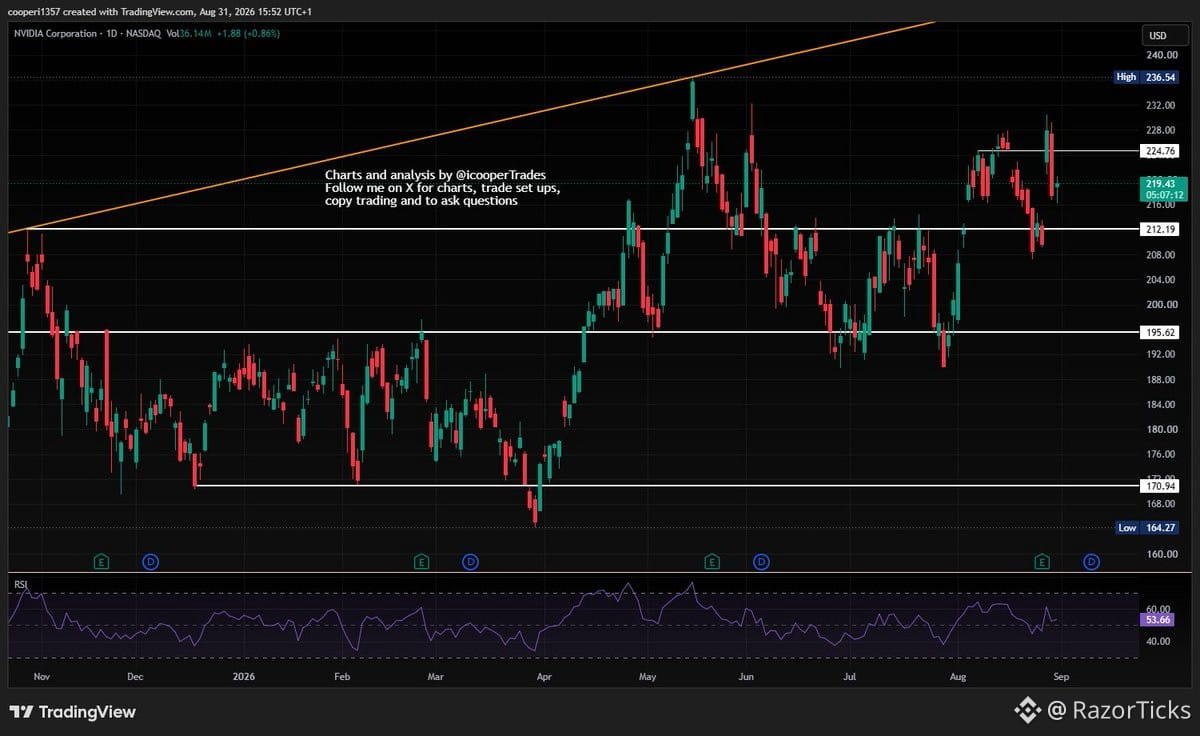
Task: Click the Nov time axis label
Action: point(41,677)
